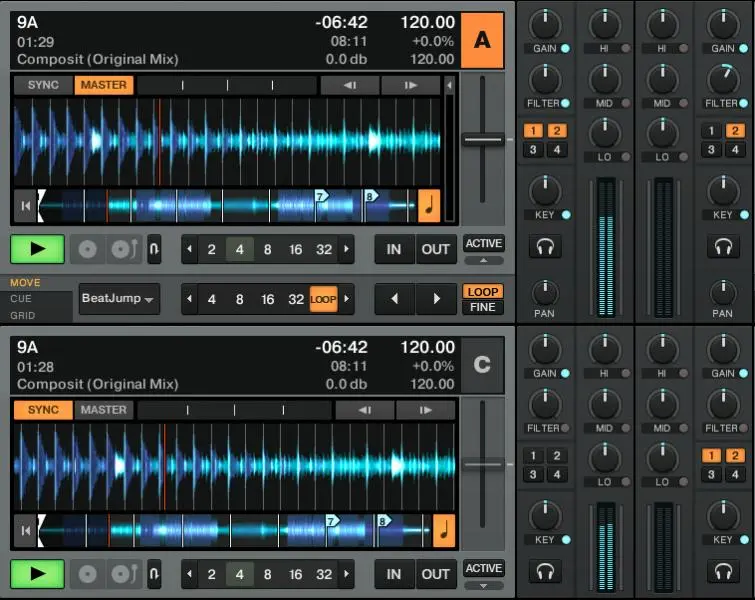Click beatjump forward arrow button

click(436, 299)
